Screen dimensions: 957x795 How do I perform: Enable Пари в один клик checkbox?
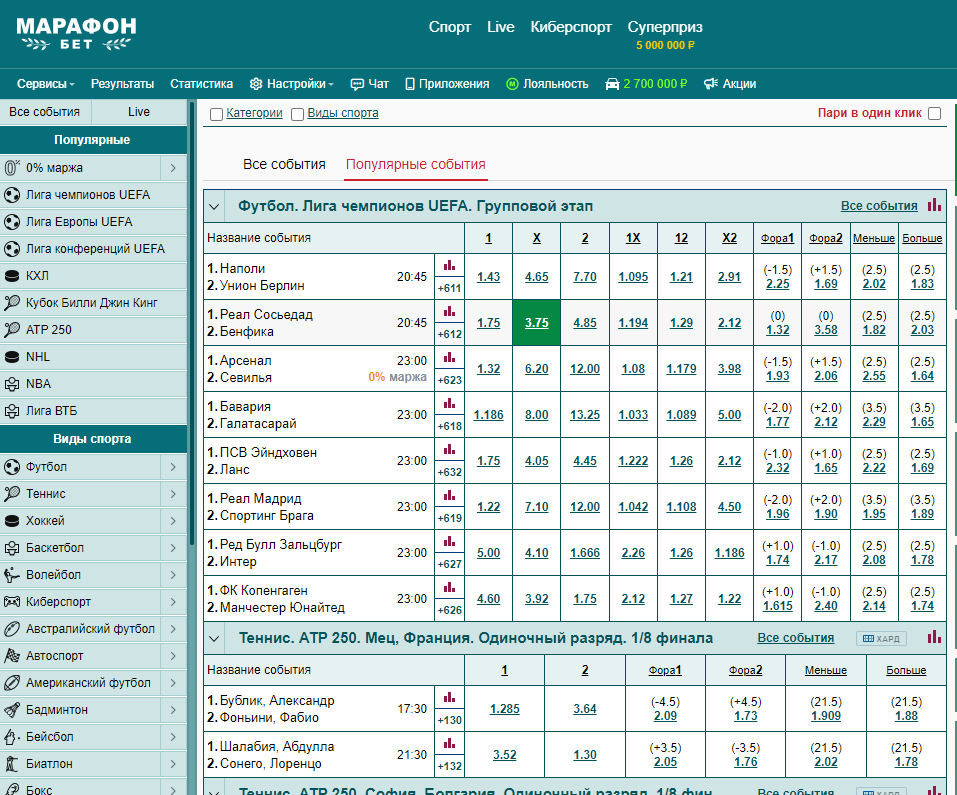[934, 113]
